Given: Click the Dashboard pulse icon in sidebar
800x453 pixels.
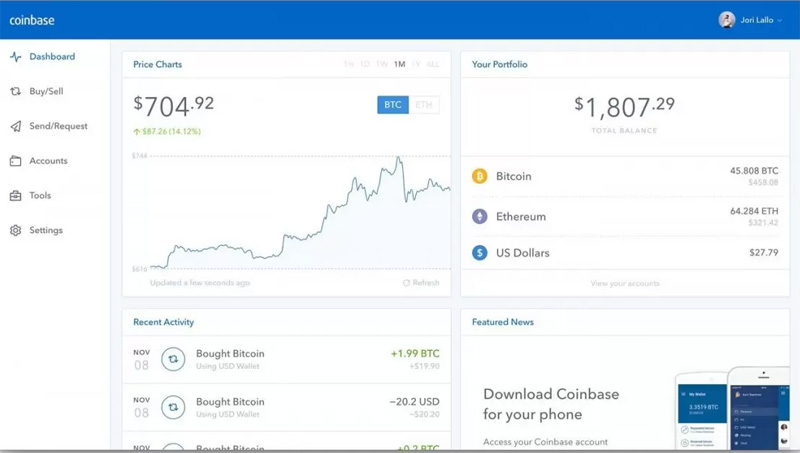Looking at the screenshot, I should 16,57.
